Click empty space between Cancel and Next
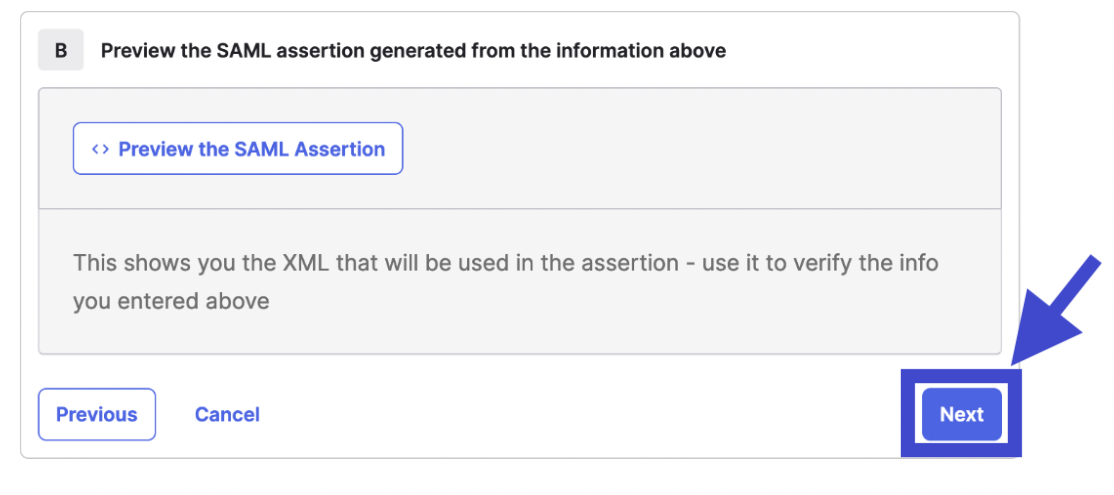The height and width of the screenshot is (495, 1114). click(580, 414)
